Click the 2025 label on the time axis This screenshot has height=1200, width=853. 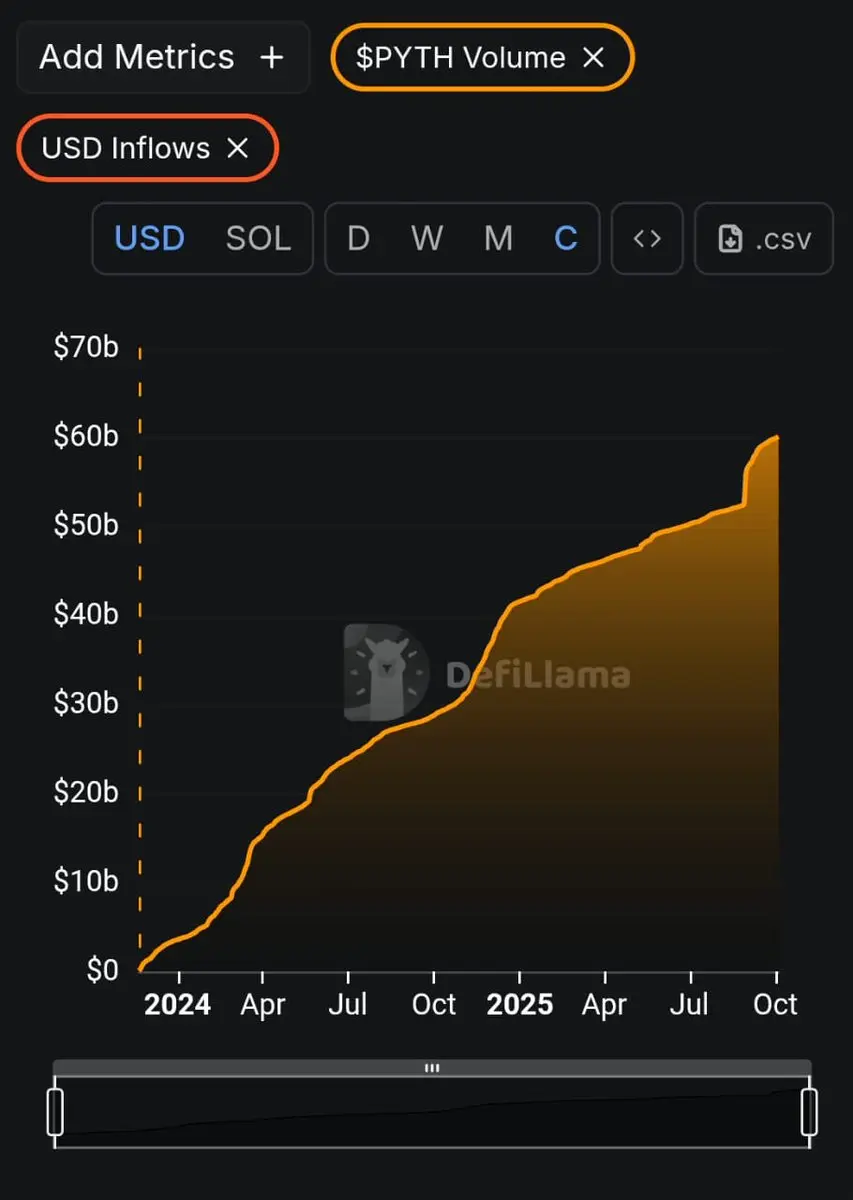click(x=519, y=1004)
